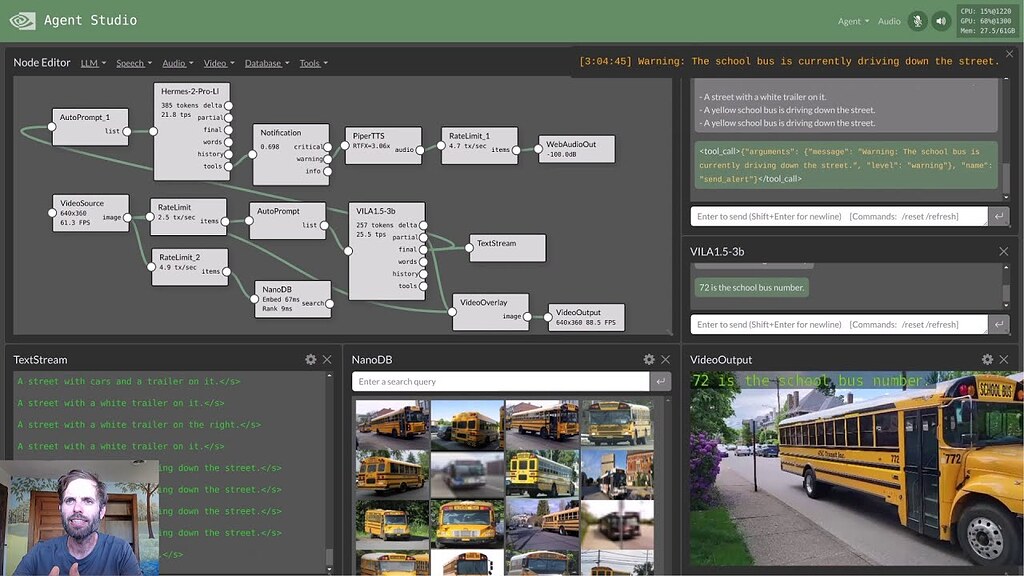This screenshot has height=576, width=1024.
Task: Open the TextStream panel settings gear
Action: coord(310,359)
